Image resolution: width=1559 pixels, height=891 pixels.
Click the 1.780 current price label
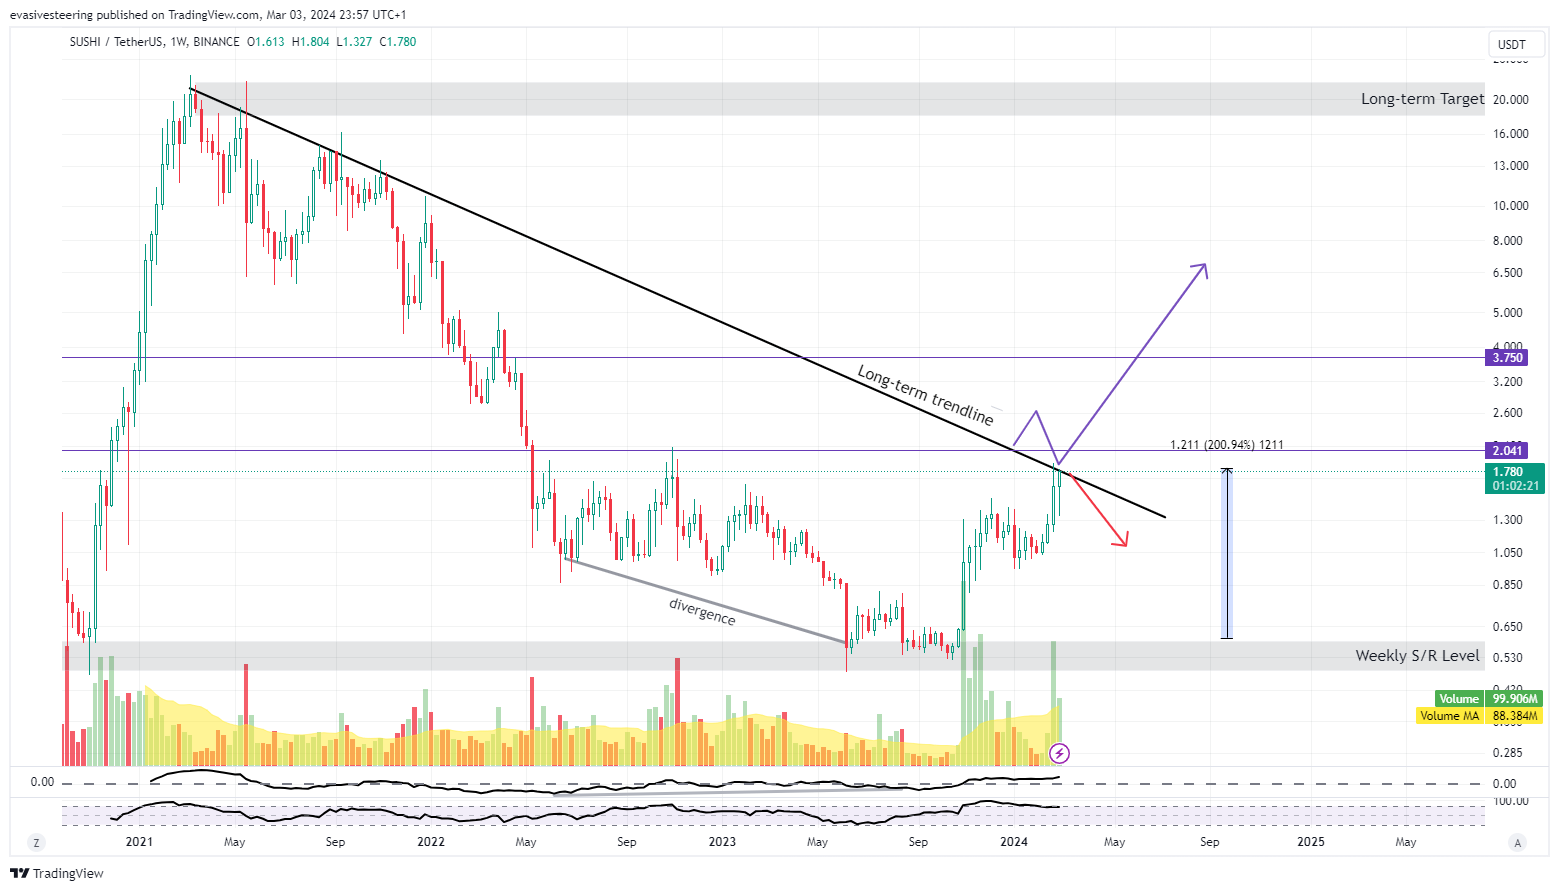click(x=1516, y=472)
